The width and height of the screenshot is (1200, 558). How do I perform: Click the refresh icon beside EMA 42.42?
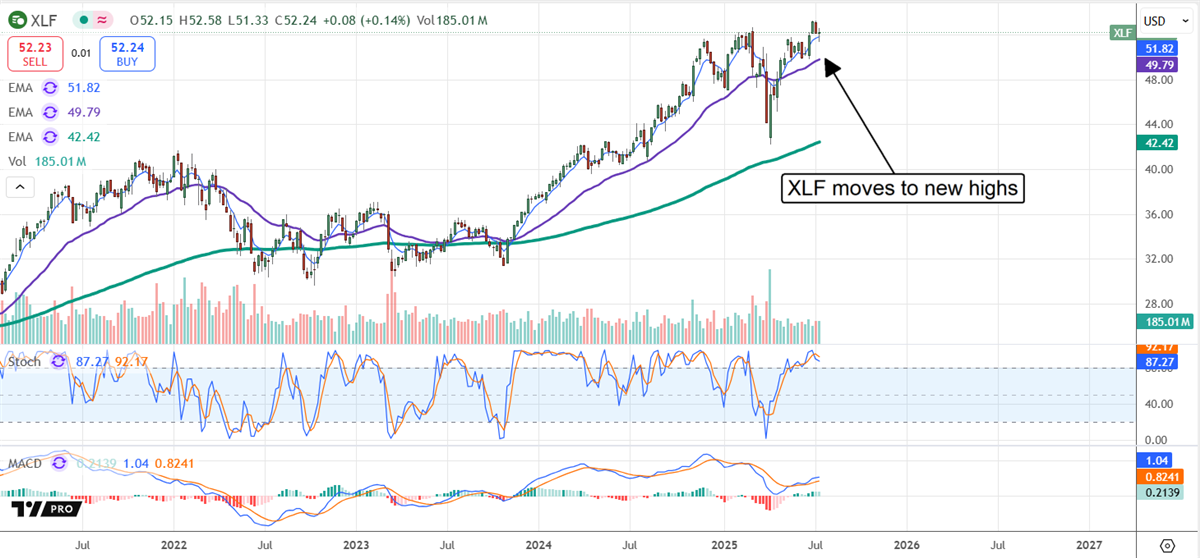coord(50,137)
